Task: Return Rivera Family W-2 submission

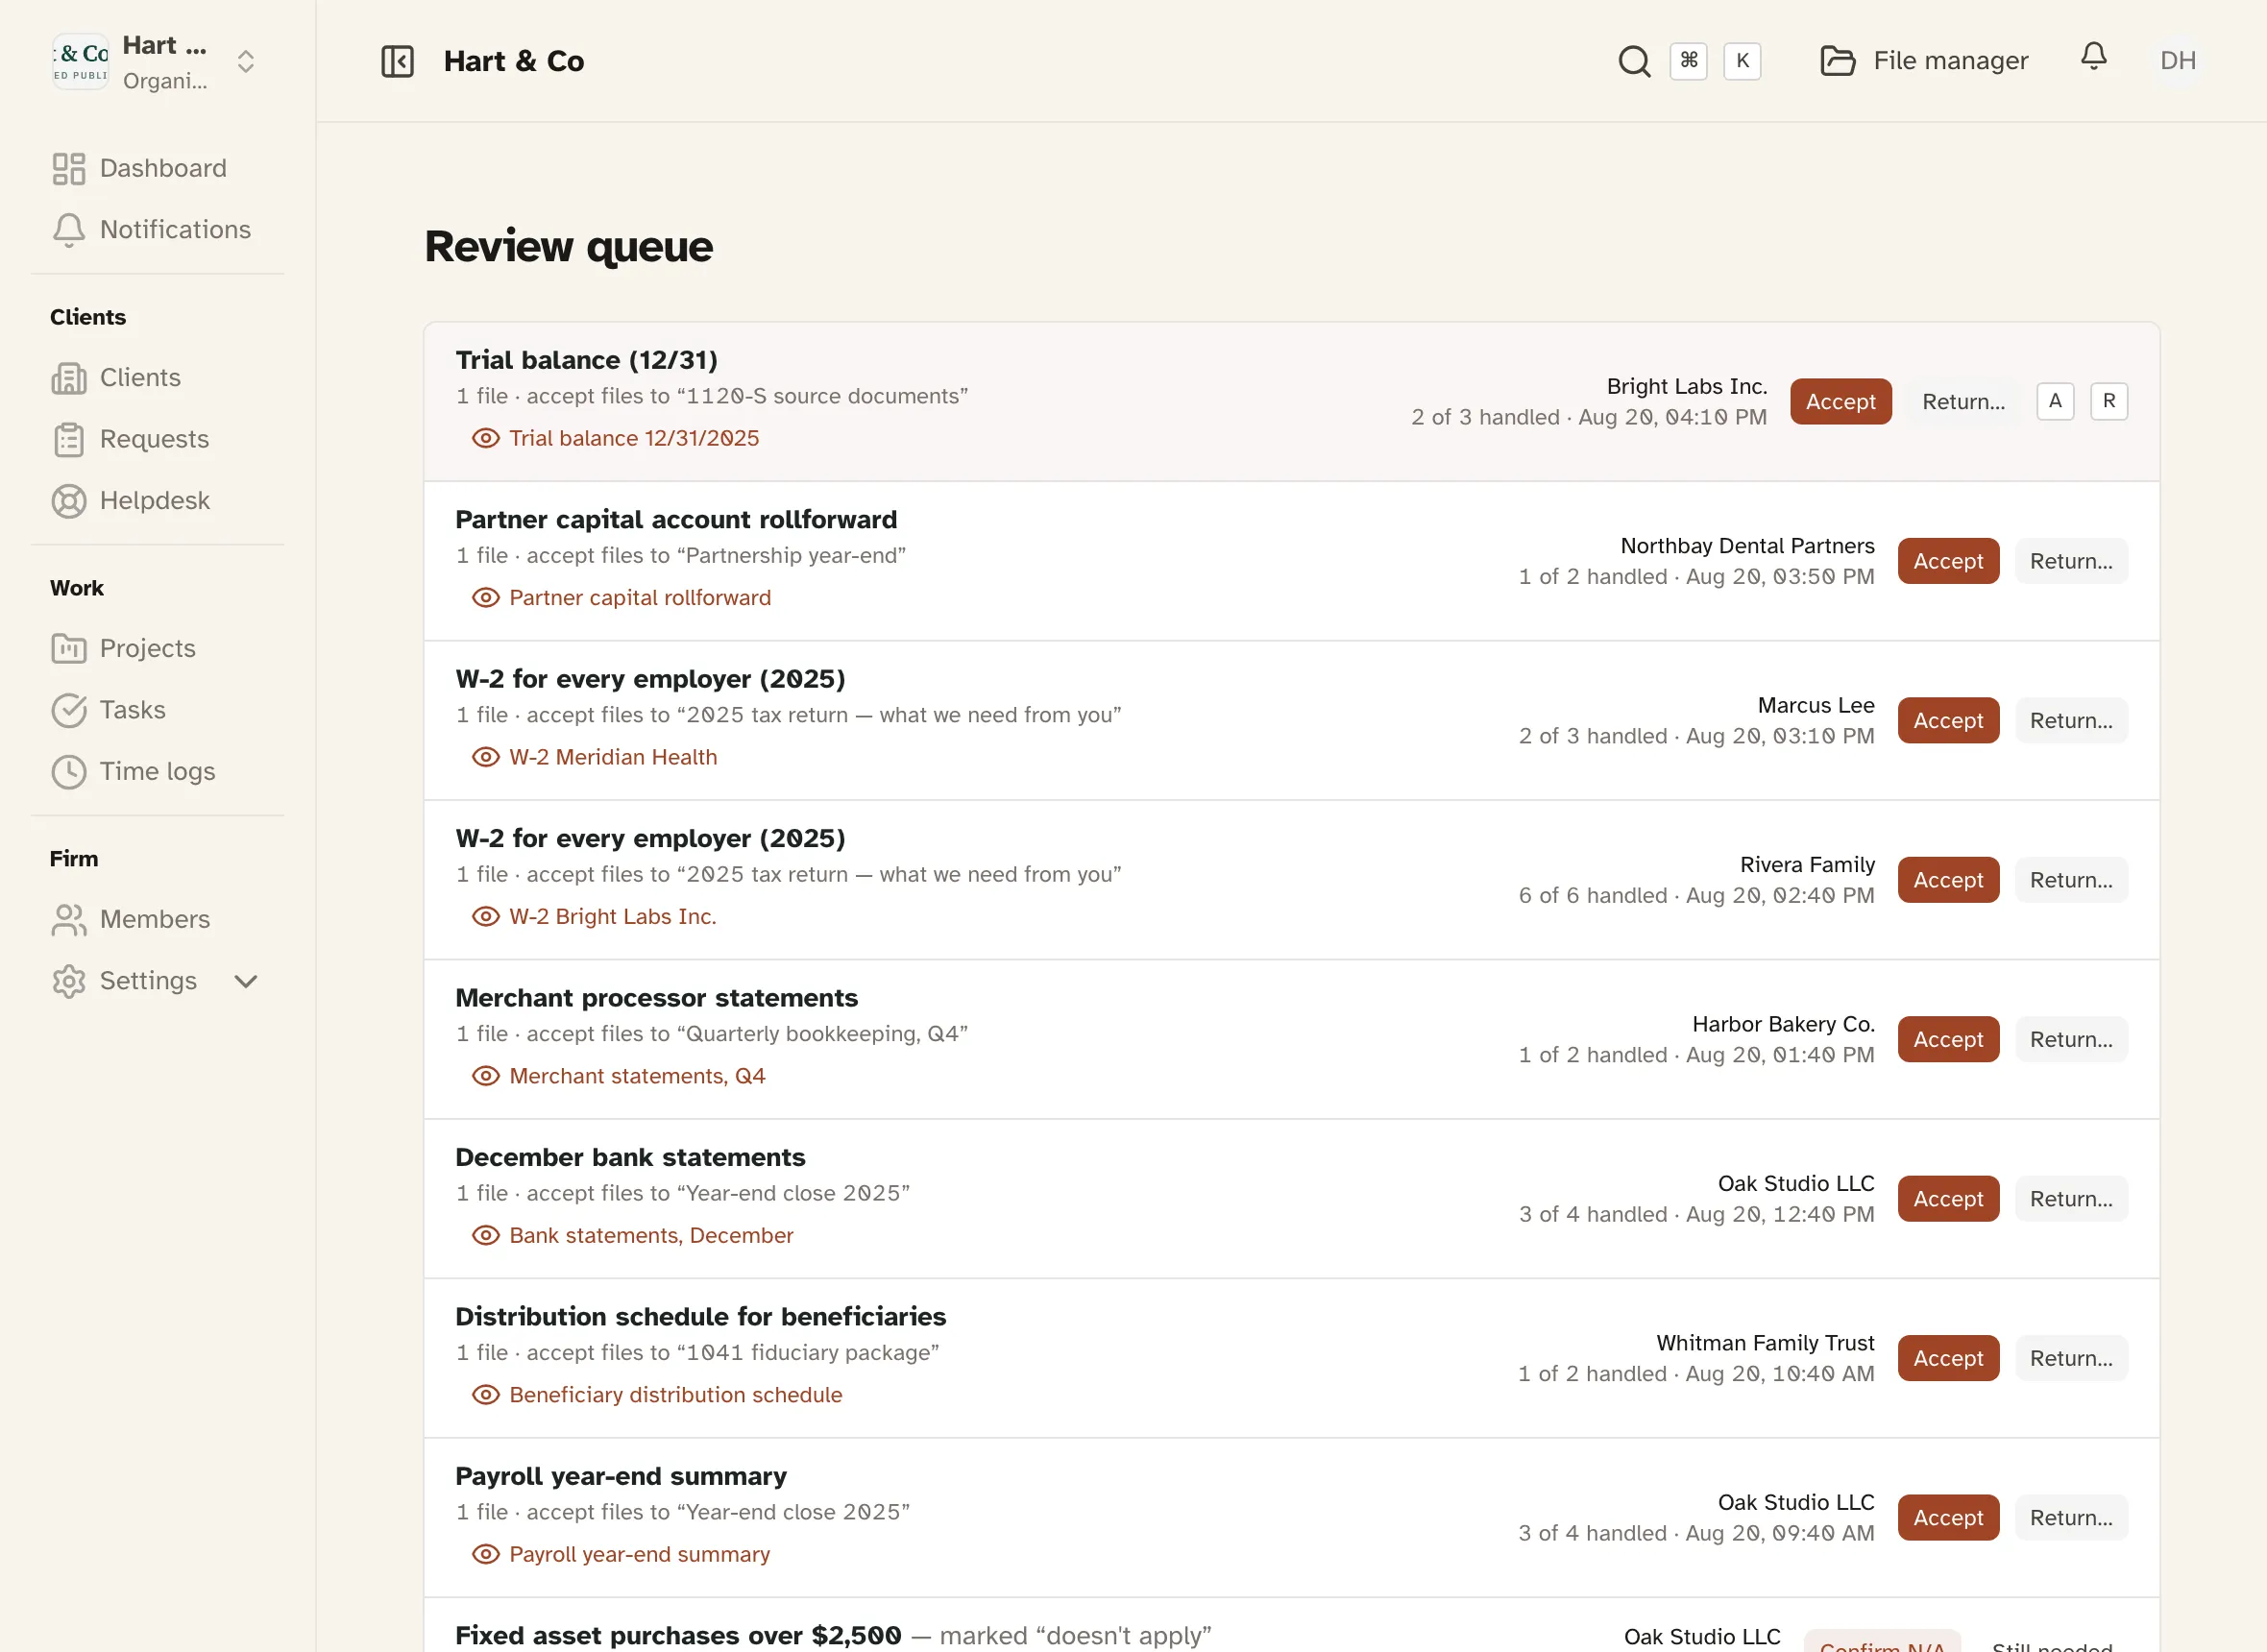Action: tap(2071, 880)
